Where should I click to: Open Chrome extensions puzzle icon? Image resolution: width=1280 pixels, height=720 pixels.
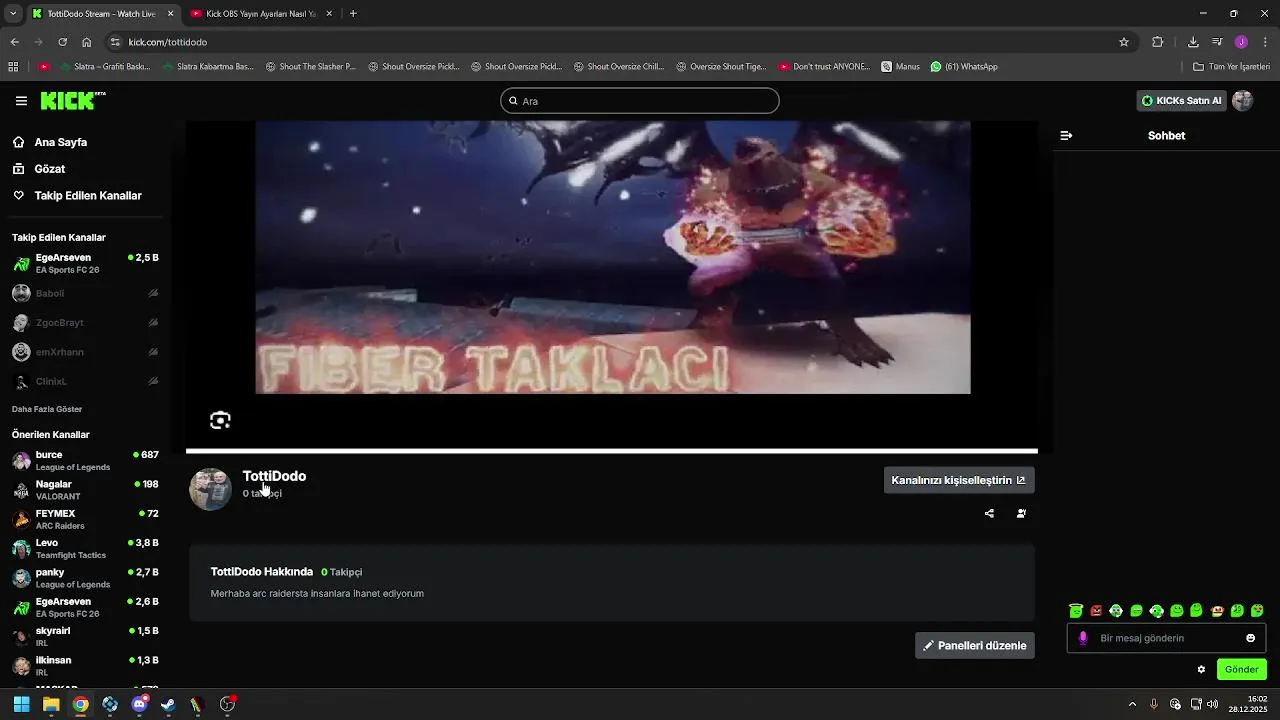click(x=1158, y=42)
